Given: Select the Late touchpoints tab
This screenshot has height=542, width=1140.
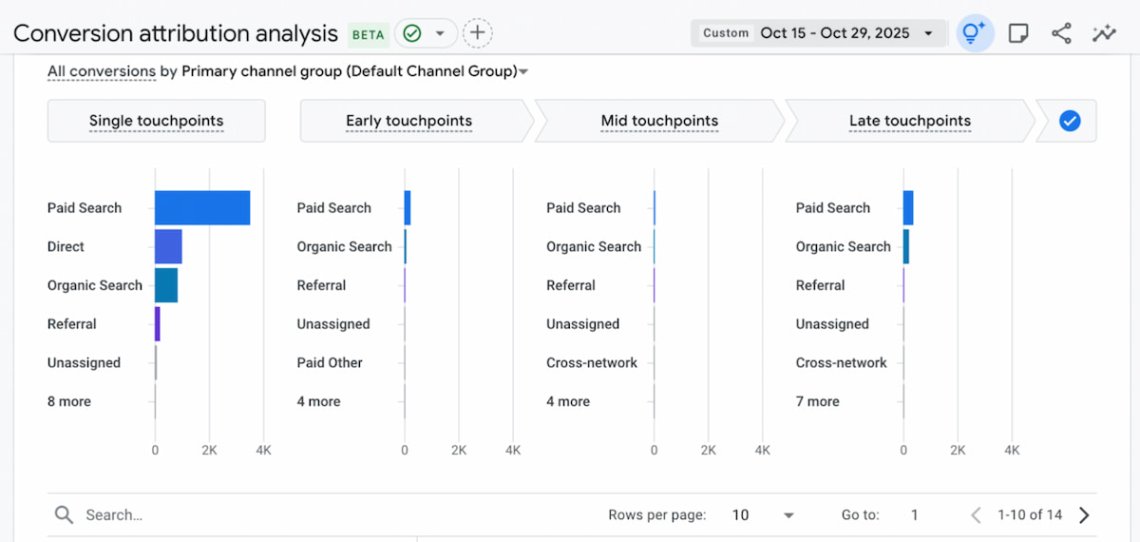Looking at the screenshot, I should (x=910, y=121).
